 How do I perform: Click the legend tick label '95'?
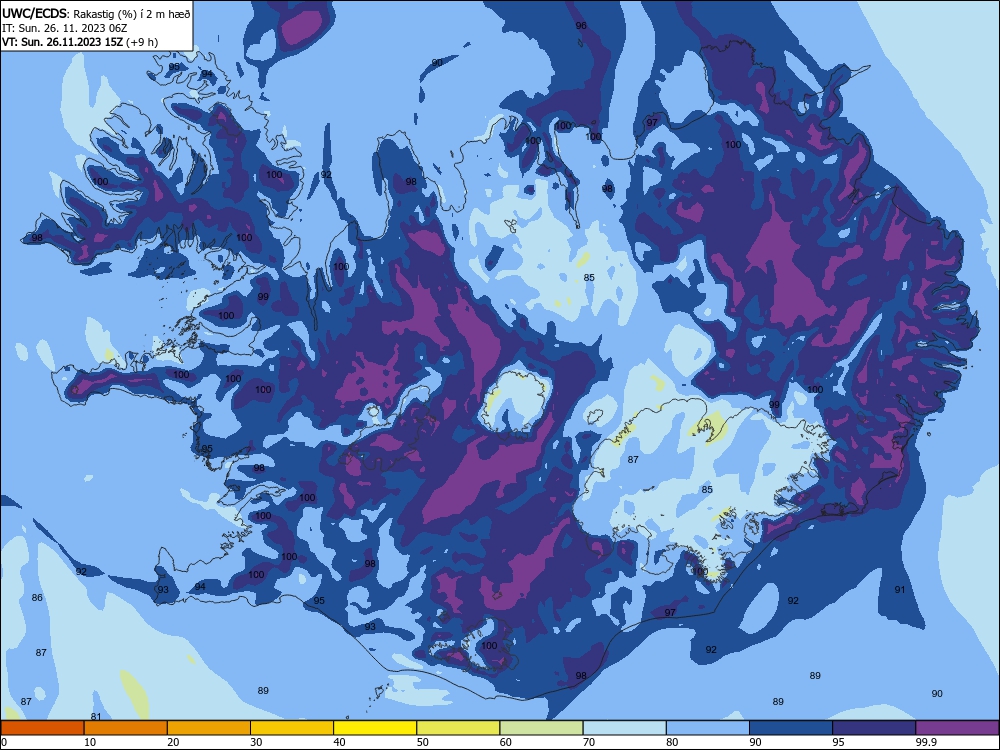pyautogui.click(x=839, y=742)
